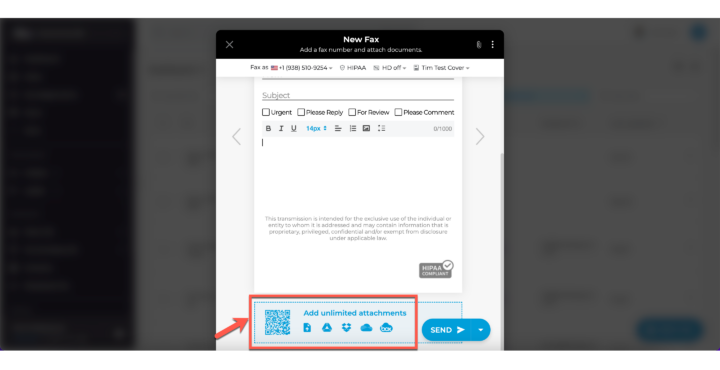Viewport: 720px width, 370px height.
Task: Click the Subject input field
Action: click(x=358, y=95)
